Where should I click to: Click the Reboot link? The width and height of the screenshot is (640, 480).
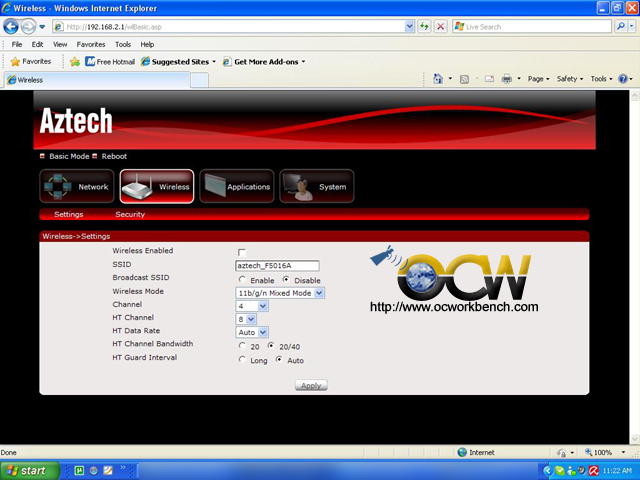click(x=114, y=156)
